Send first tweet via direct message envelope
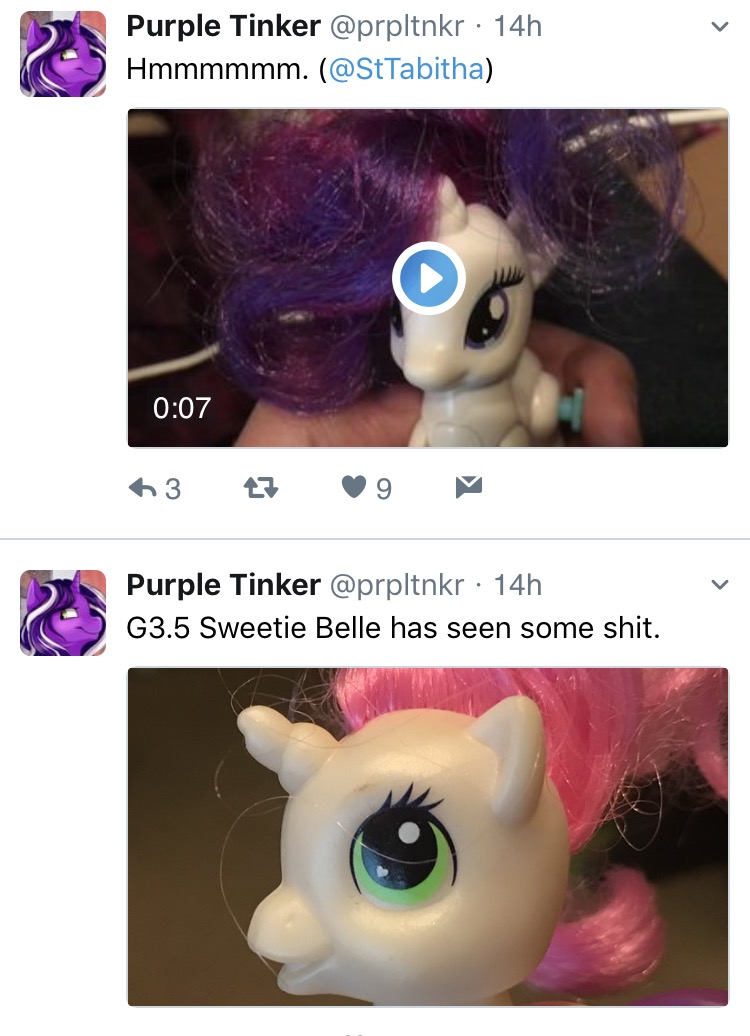This screenshot has width=750, height=1036. point(469,487)
